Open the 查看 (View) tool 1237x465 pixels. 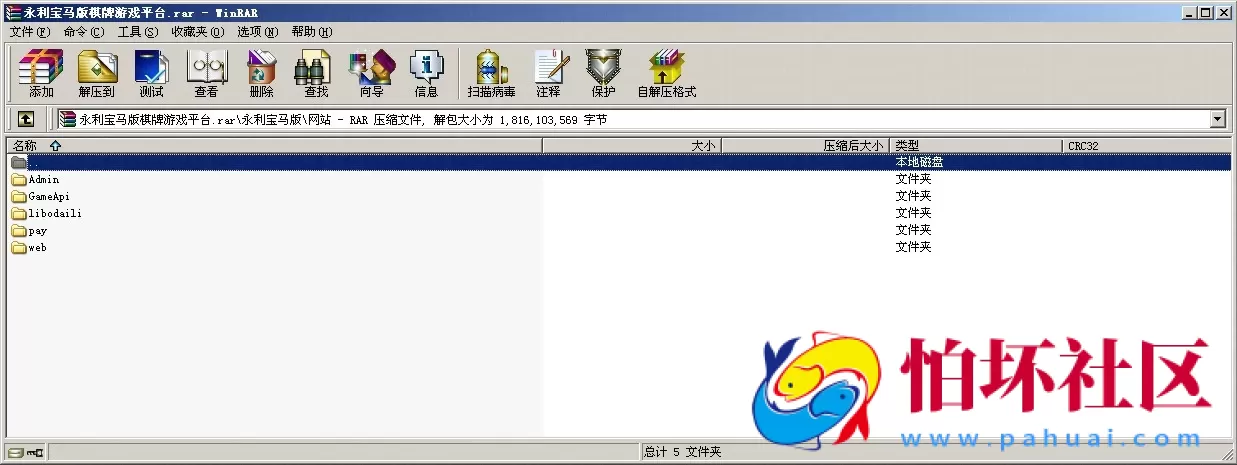click(x=206, y=74)
